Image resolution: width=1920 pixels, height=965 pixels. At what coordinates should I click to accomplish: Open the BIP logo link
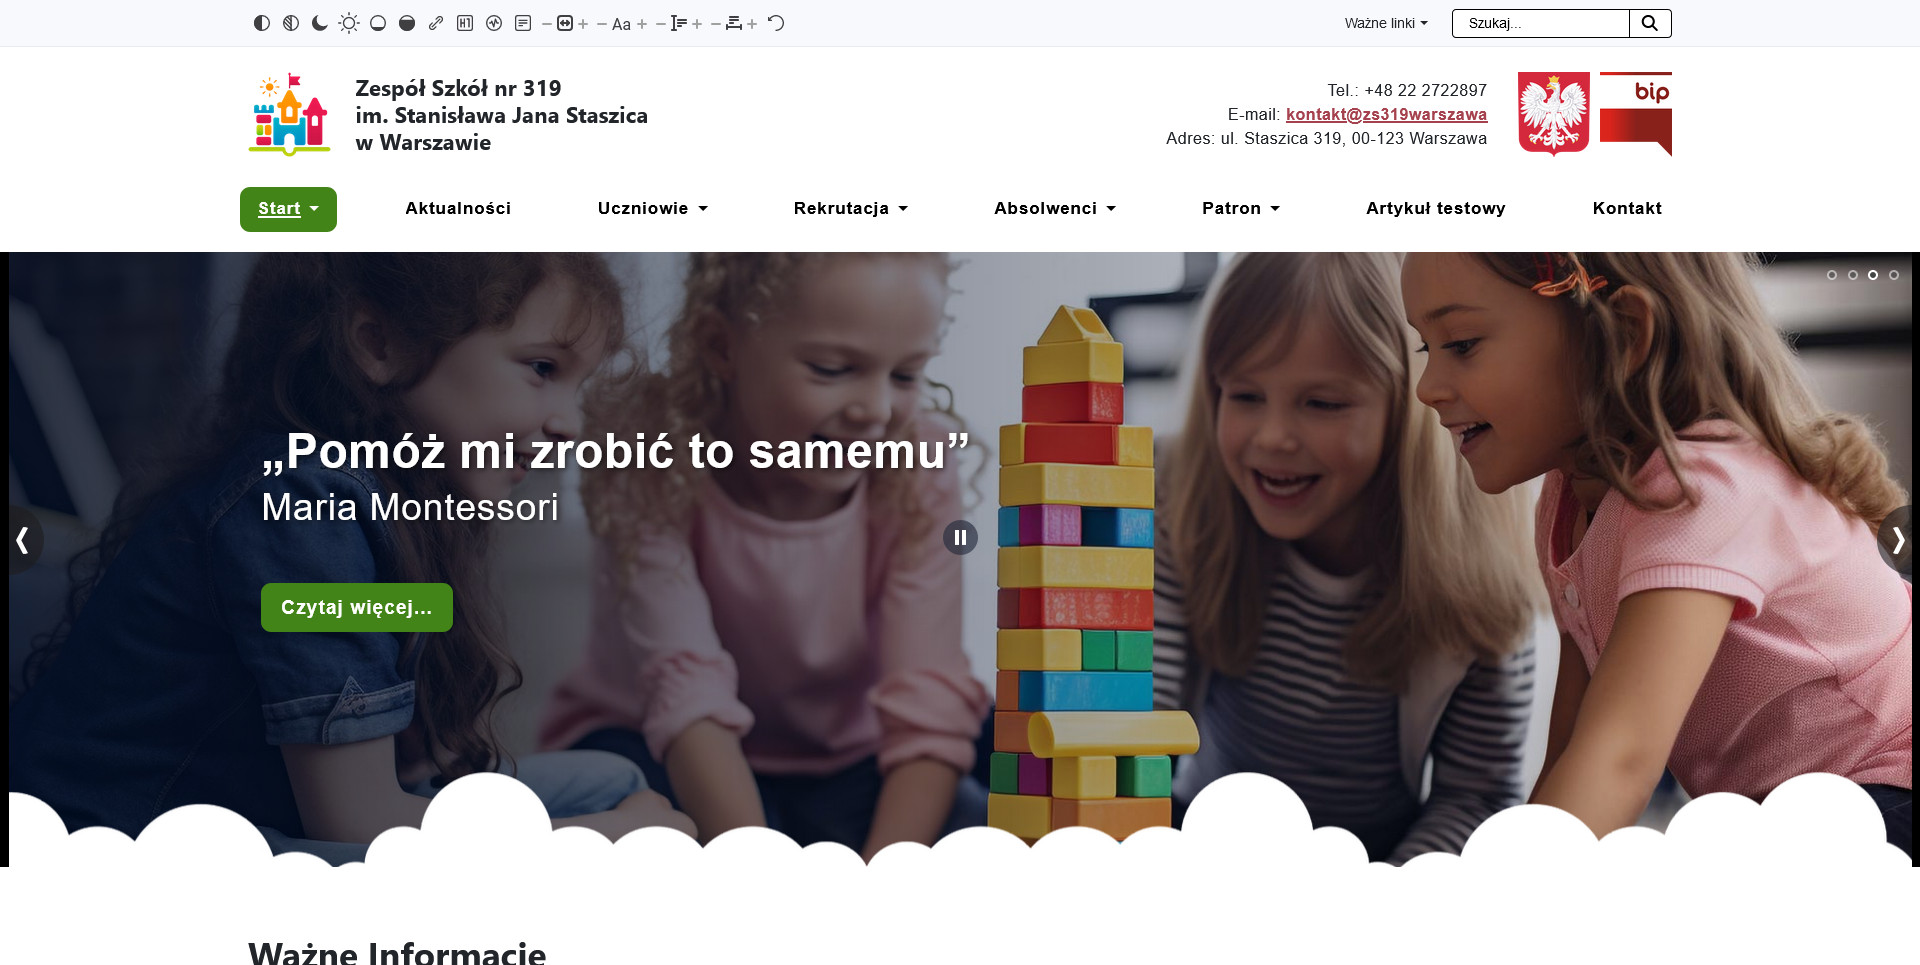click(x=1636, y=114)
